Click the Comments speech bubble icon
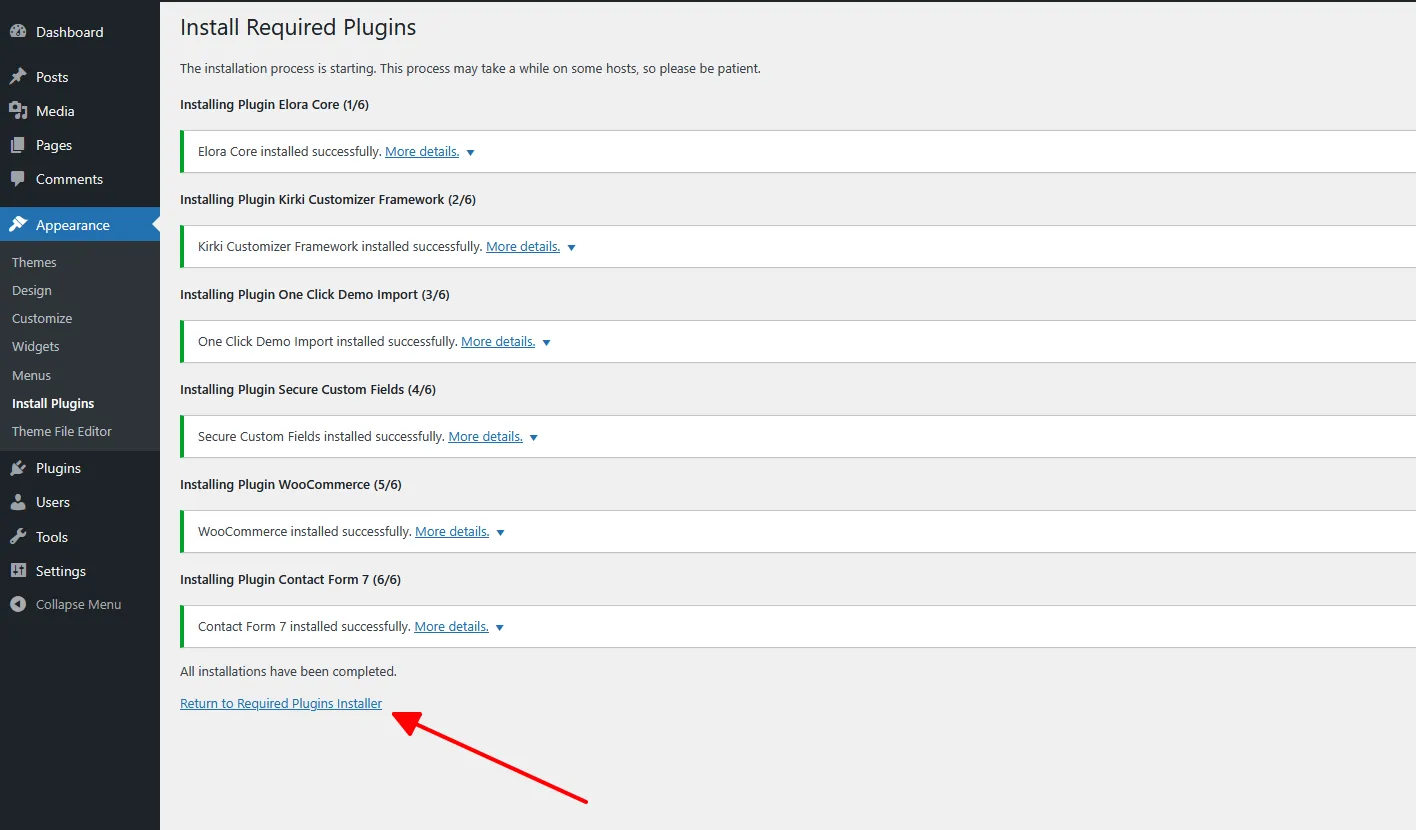Viewport: 1416px width, 830px height. [x=18, y=179]
